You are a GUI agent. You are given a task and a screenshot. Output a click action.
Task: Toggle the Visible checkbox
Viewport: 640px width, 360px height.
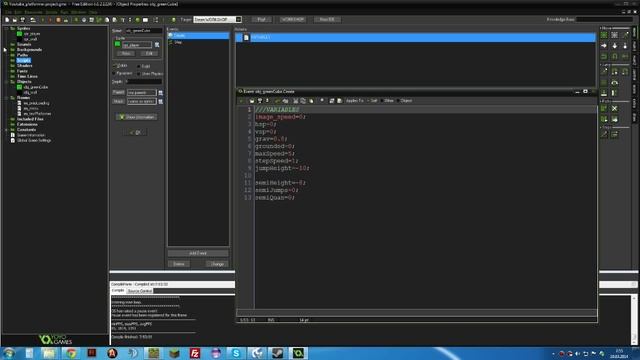[x=114, y=65]
